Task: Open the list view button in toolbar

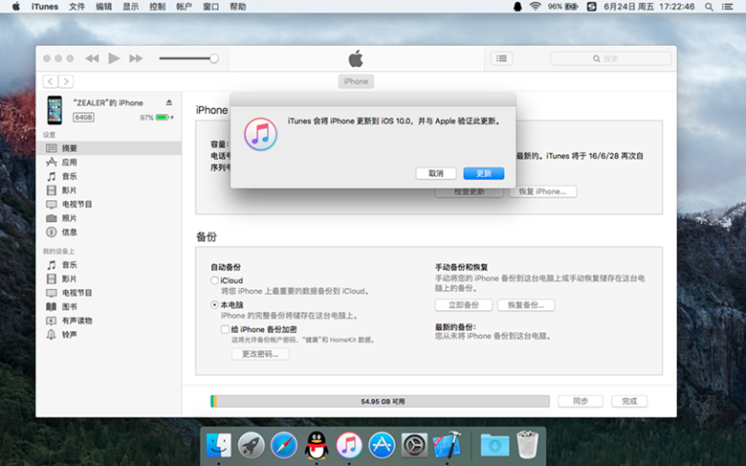Action: click(x=501, y=58)
